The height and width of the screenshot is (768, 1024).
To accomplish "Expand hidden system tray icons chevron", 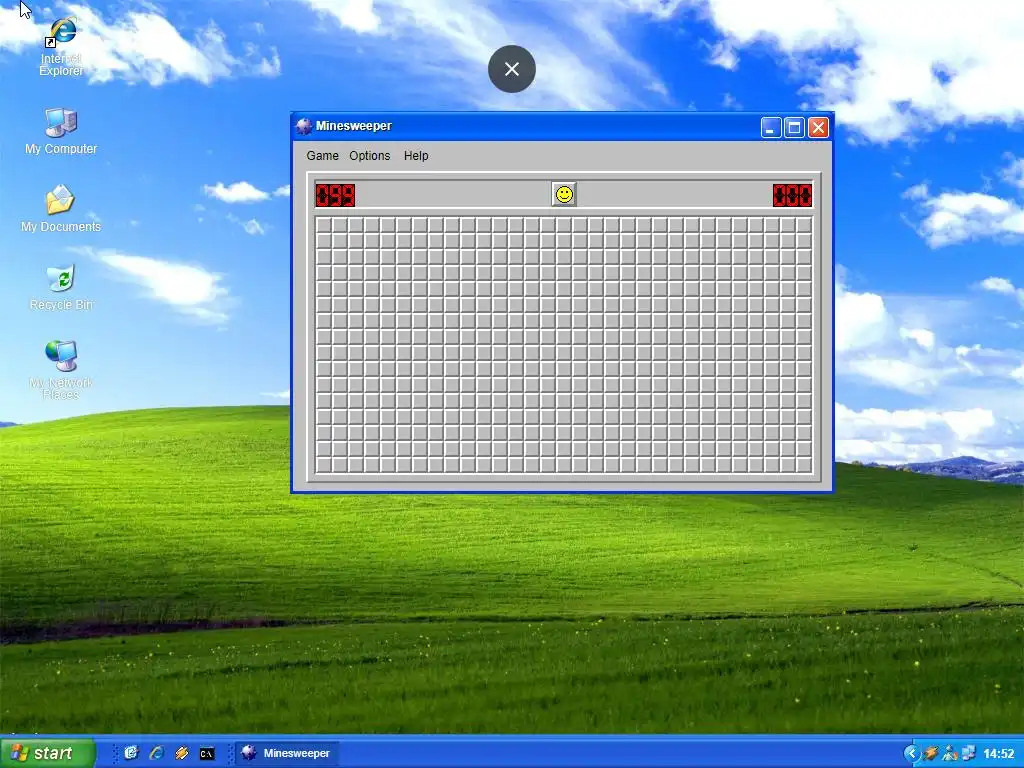I will 911,753.
